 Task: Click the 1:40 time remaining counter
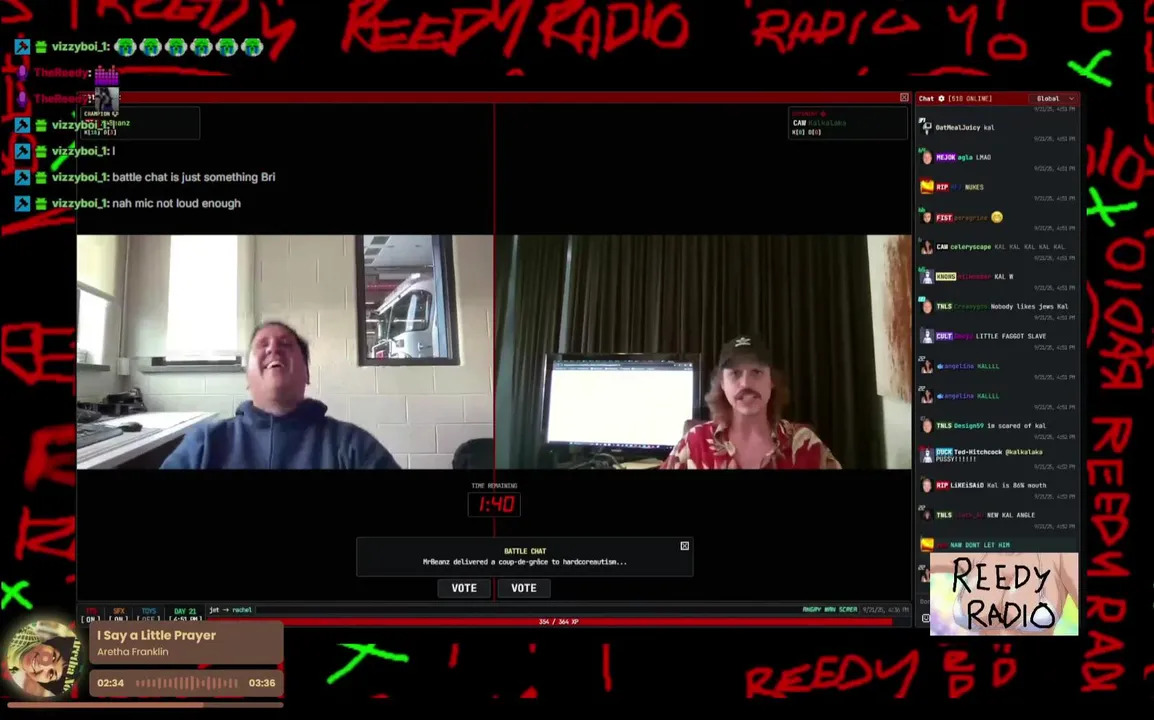coord(495,504)
